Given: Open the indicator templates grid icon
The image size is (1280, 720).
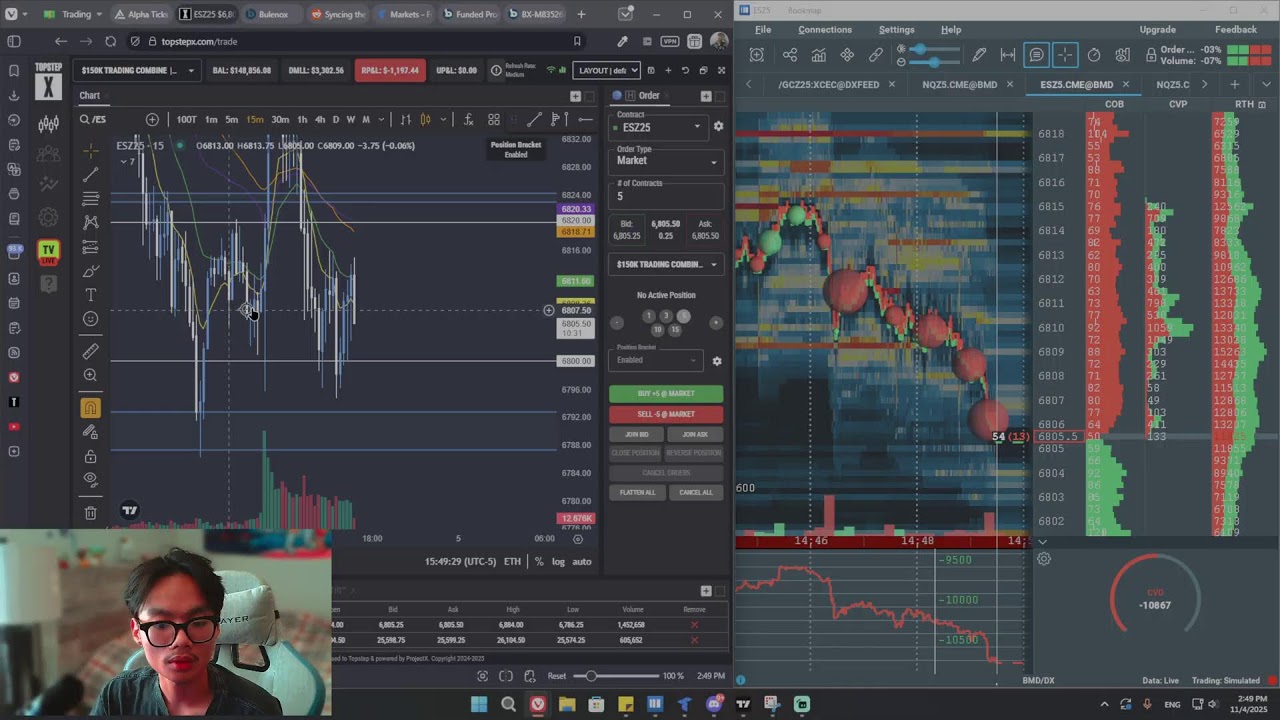Looking at the screenshot, I should 494,119.
